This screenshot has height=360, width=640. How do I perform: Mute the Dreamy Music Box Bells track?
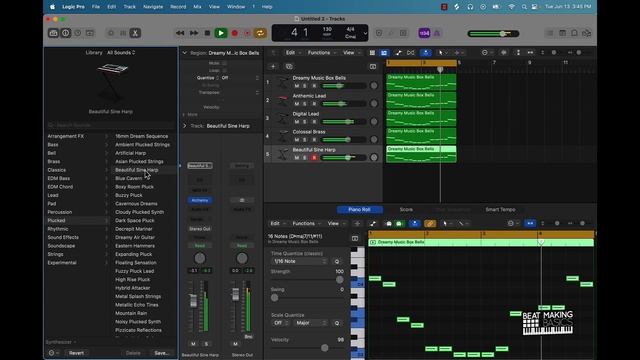(297, 86)
